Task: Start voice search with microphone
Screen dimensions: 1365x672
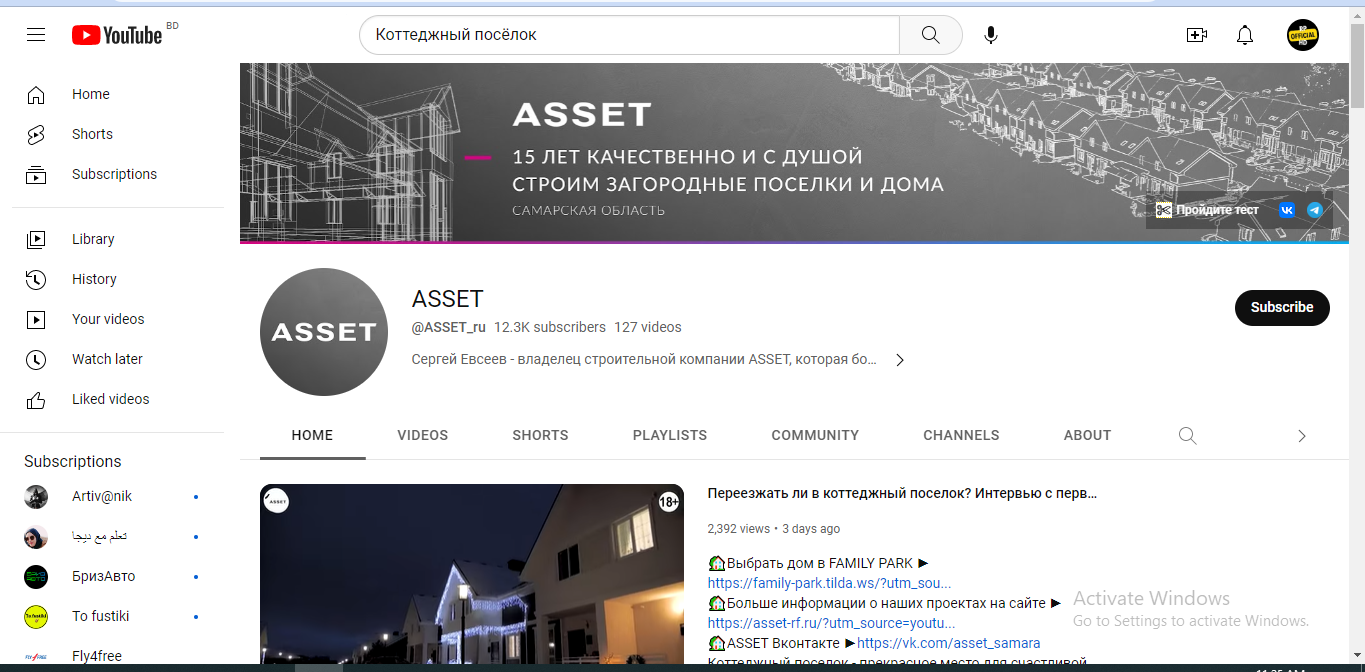Action: point(990,35)
